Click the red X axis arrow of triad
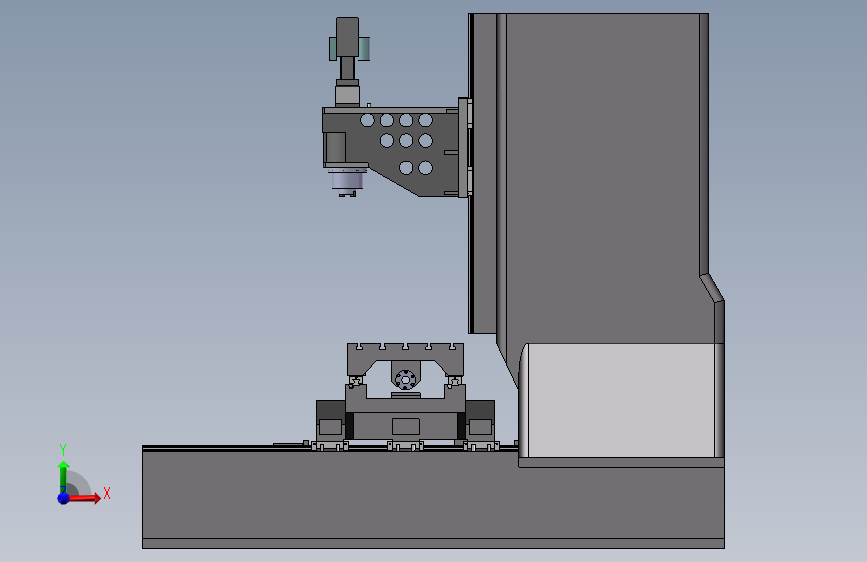867x562 pixels. tap(84, 498)
